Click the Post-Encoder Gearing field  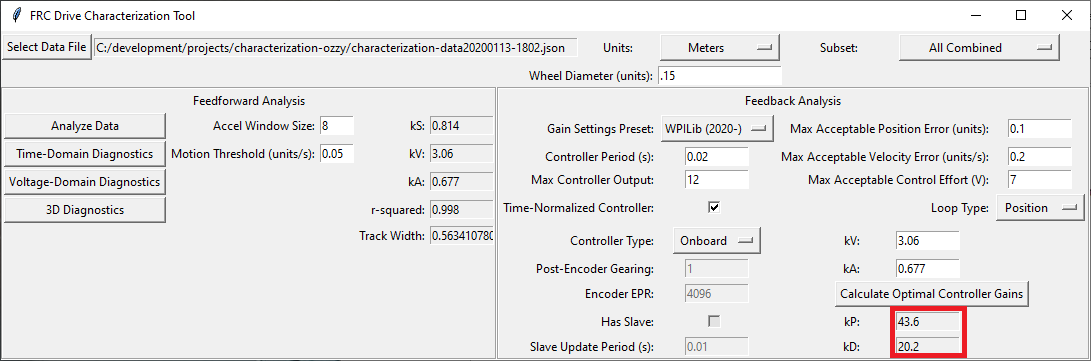point(717,268)
